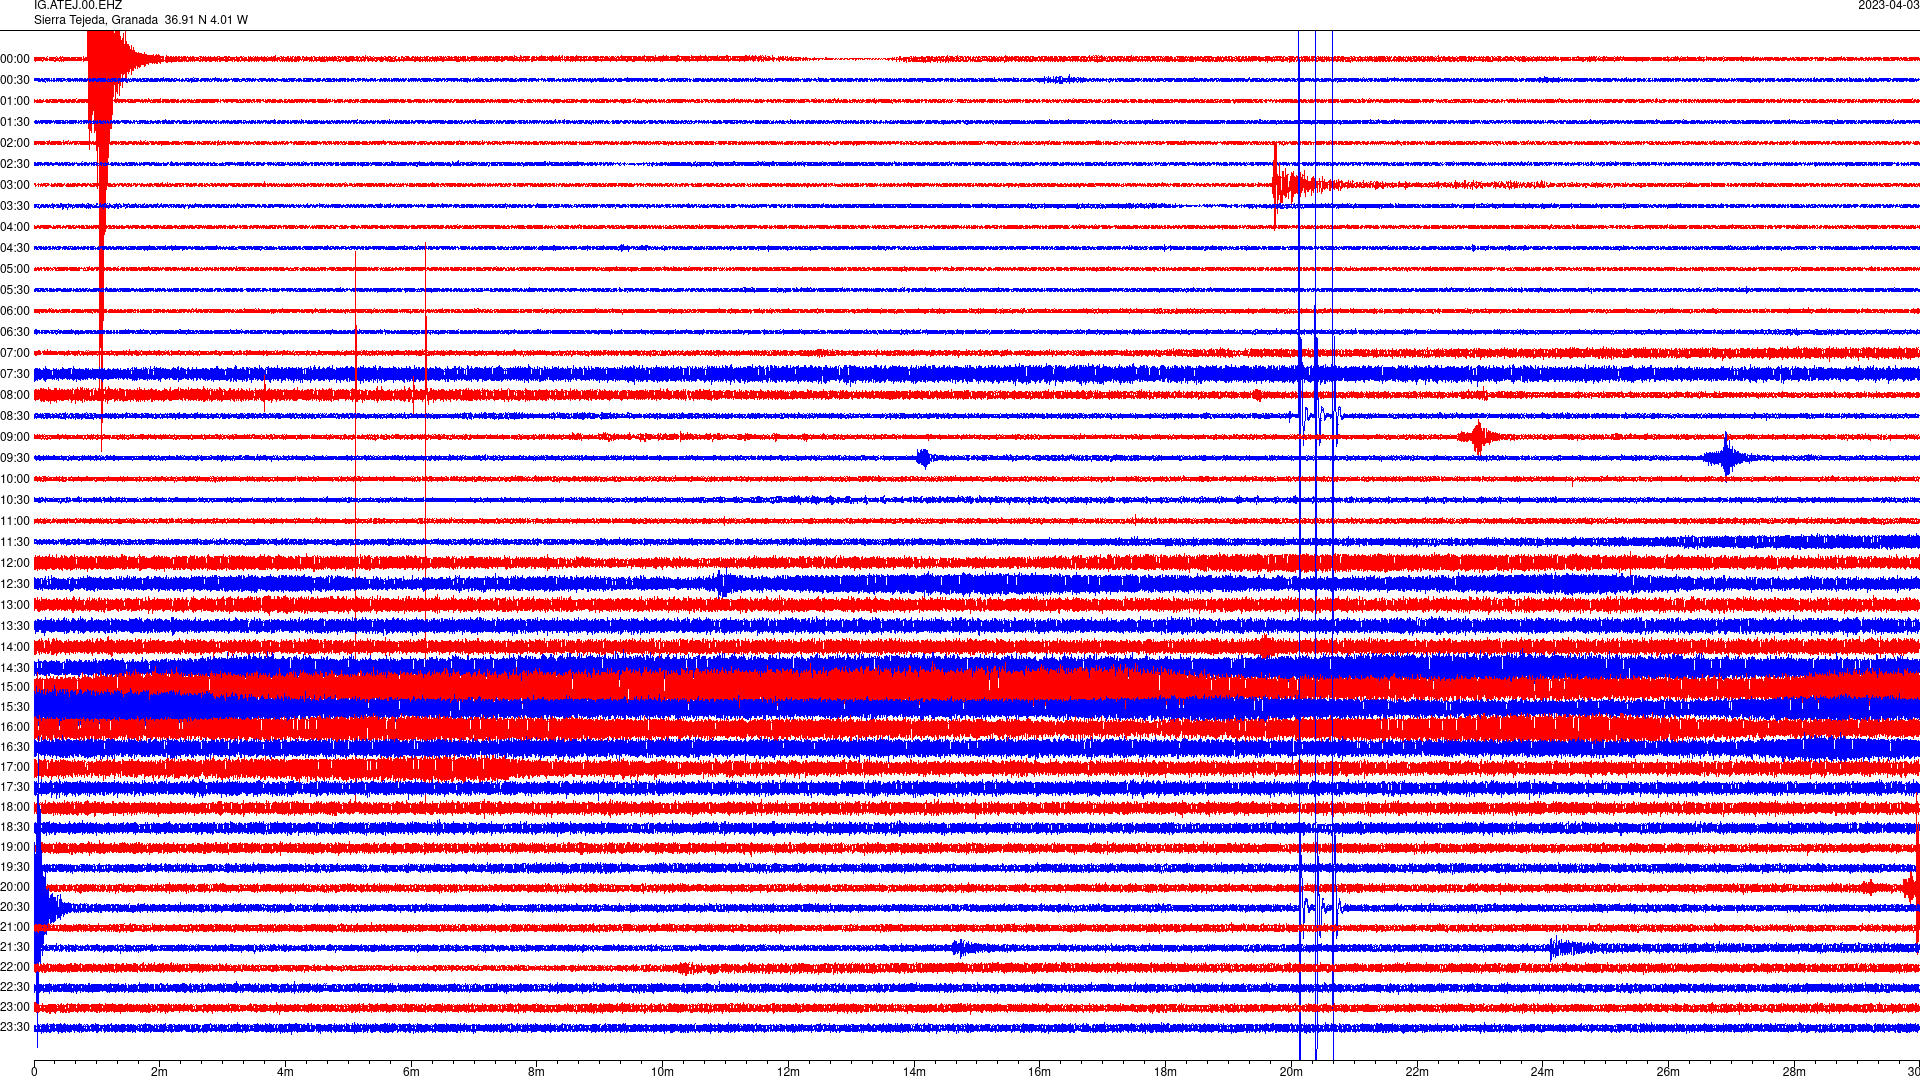1920x1080 pixels.
Task: Click the station code IG.ATEJ.00.EHZ
Action: (x=78, y=6)
